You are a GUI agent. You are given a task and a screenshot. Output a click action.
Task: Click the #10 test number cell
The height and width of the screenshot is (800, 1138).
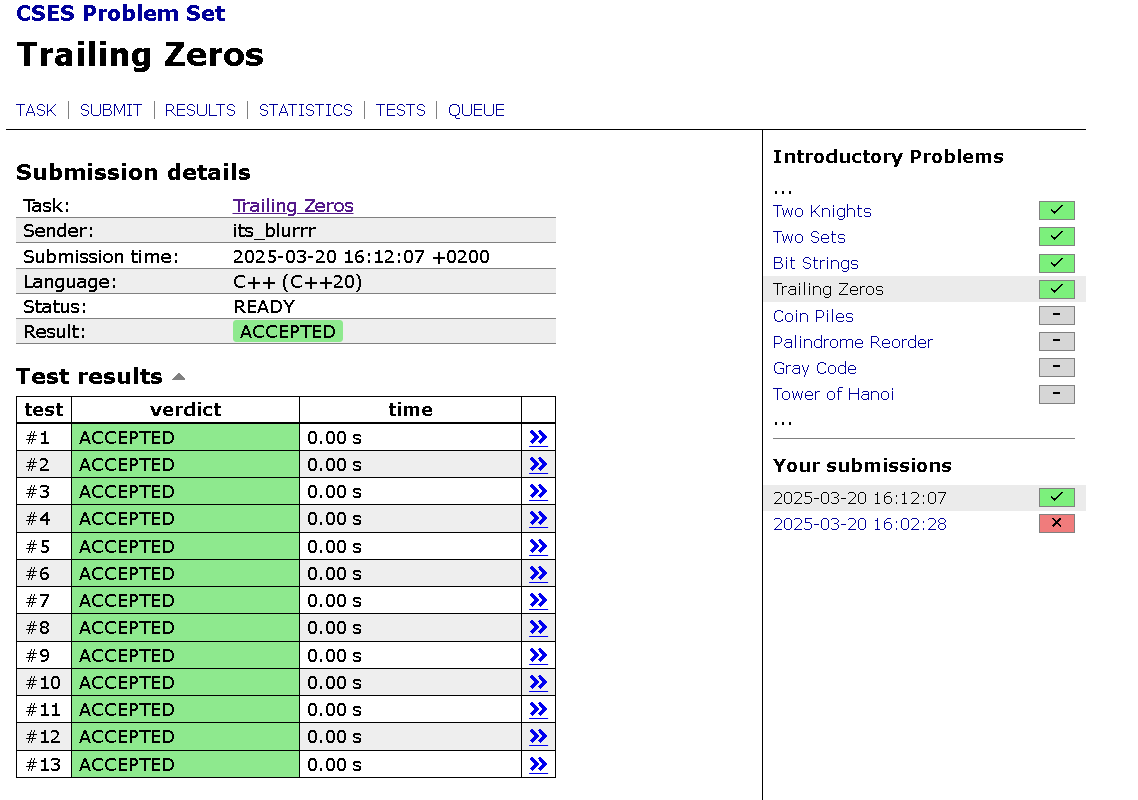click(x=44, y=682)
